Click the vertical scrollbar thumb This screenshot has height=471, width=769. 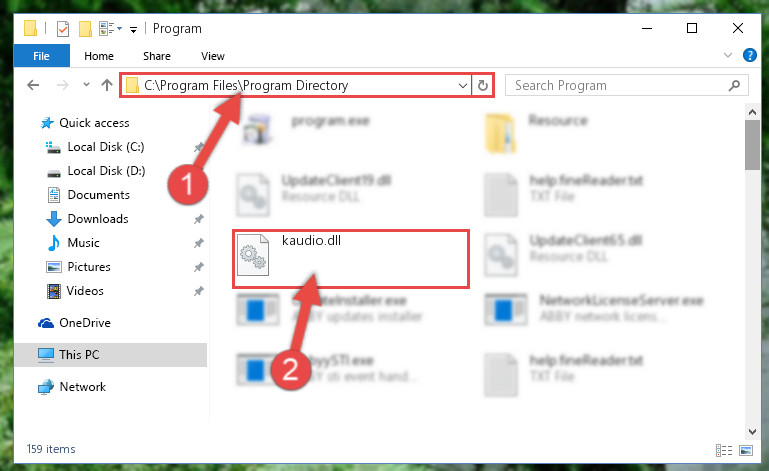point(752,145)
